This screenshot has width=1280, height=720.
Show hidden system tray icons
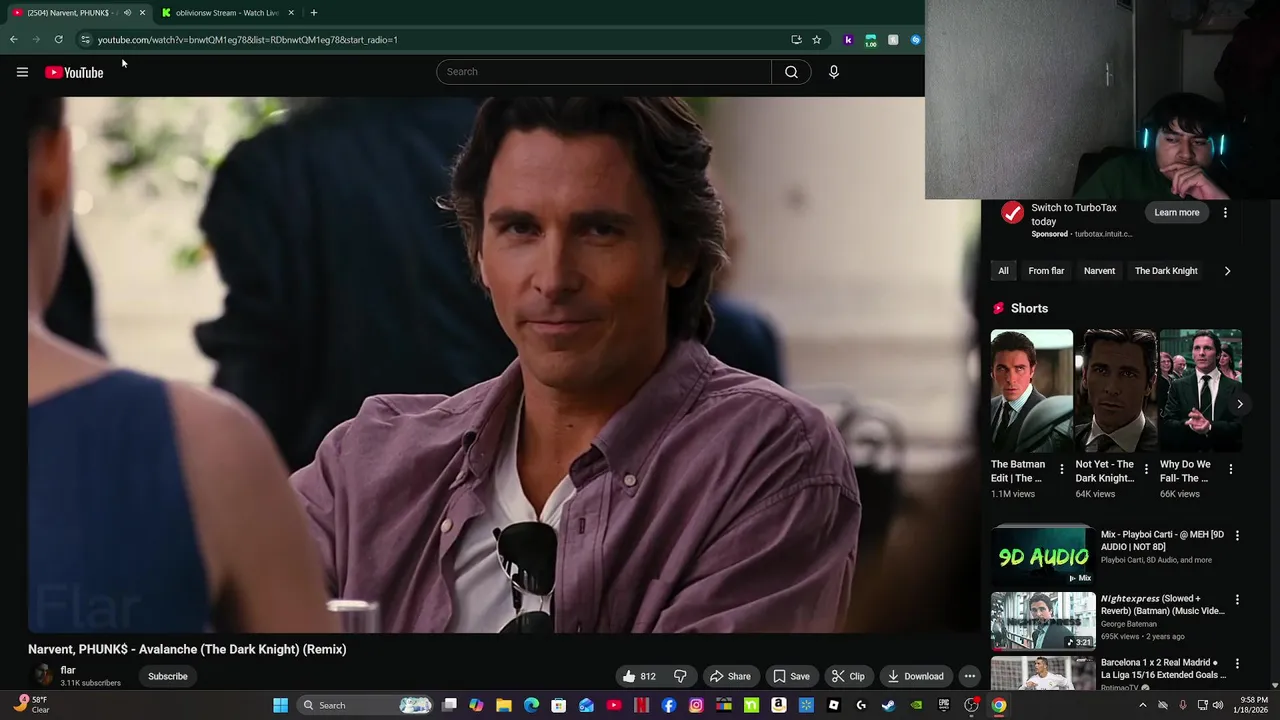tap(1142, 705)
